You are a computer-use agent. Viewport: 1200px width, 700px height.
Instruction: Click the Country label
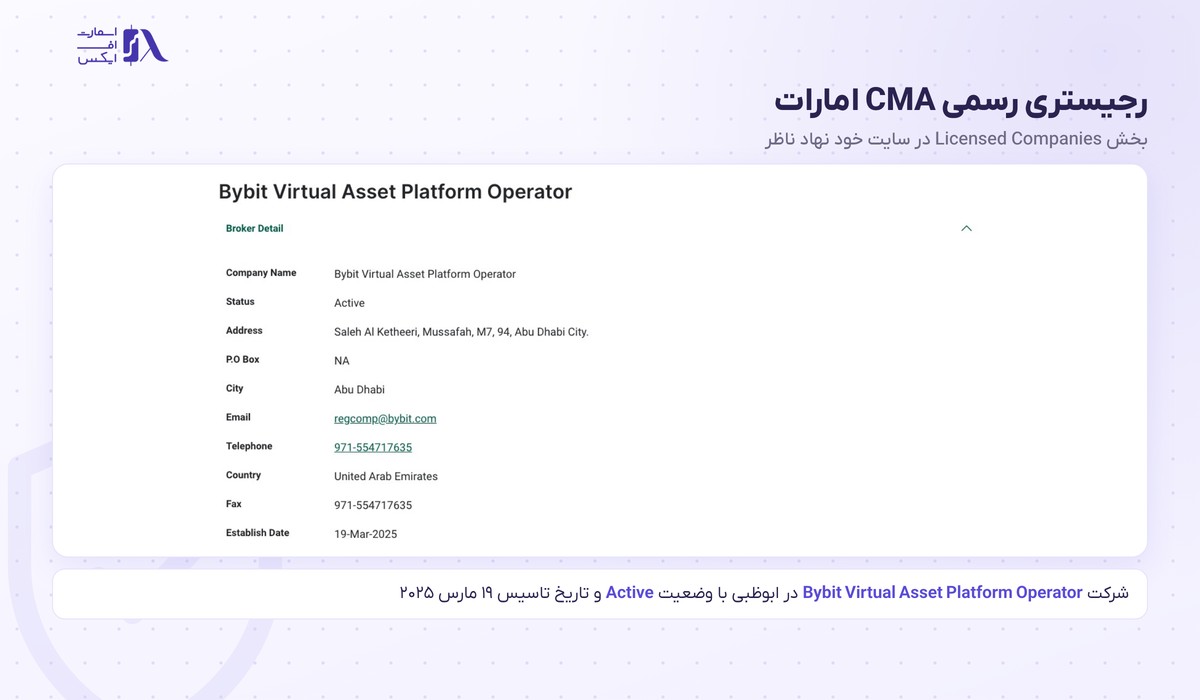tap(243, 476)
